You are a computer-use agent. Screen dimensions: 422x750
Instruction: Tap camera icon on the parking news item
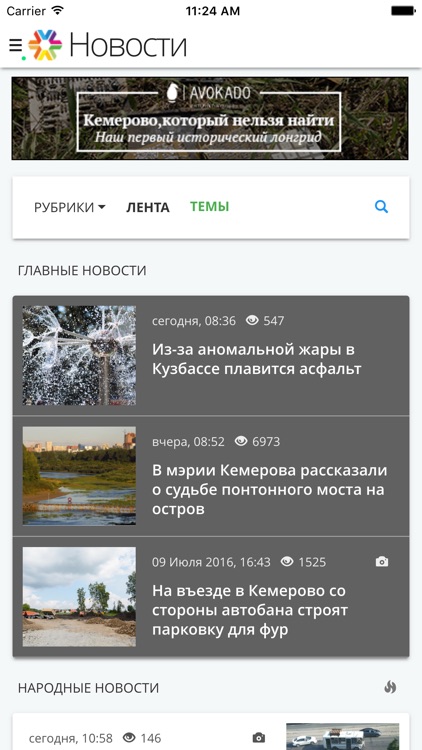point(382,562)
